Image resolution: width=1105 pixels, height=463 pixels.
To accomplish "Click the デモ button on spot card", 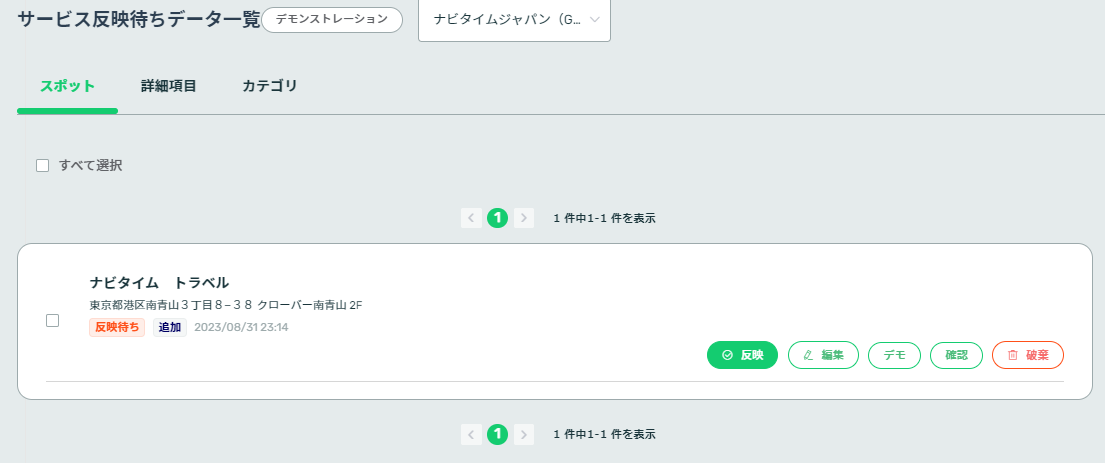I will 894,355.
